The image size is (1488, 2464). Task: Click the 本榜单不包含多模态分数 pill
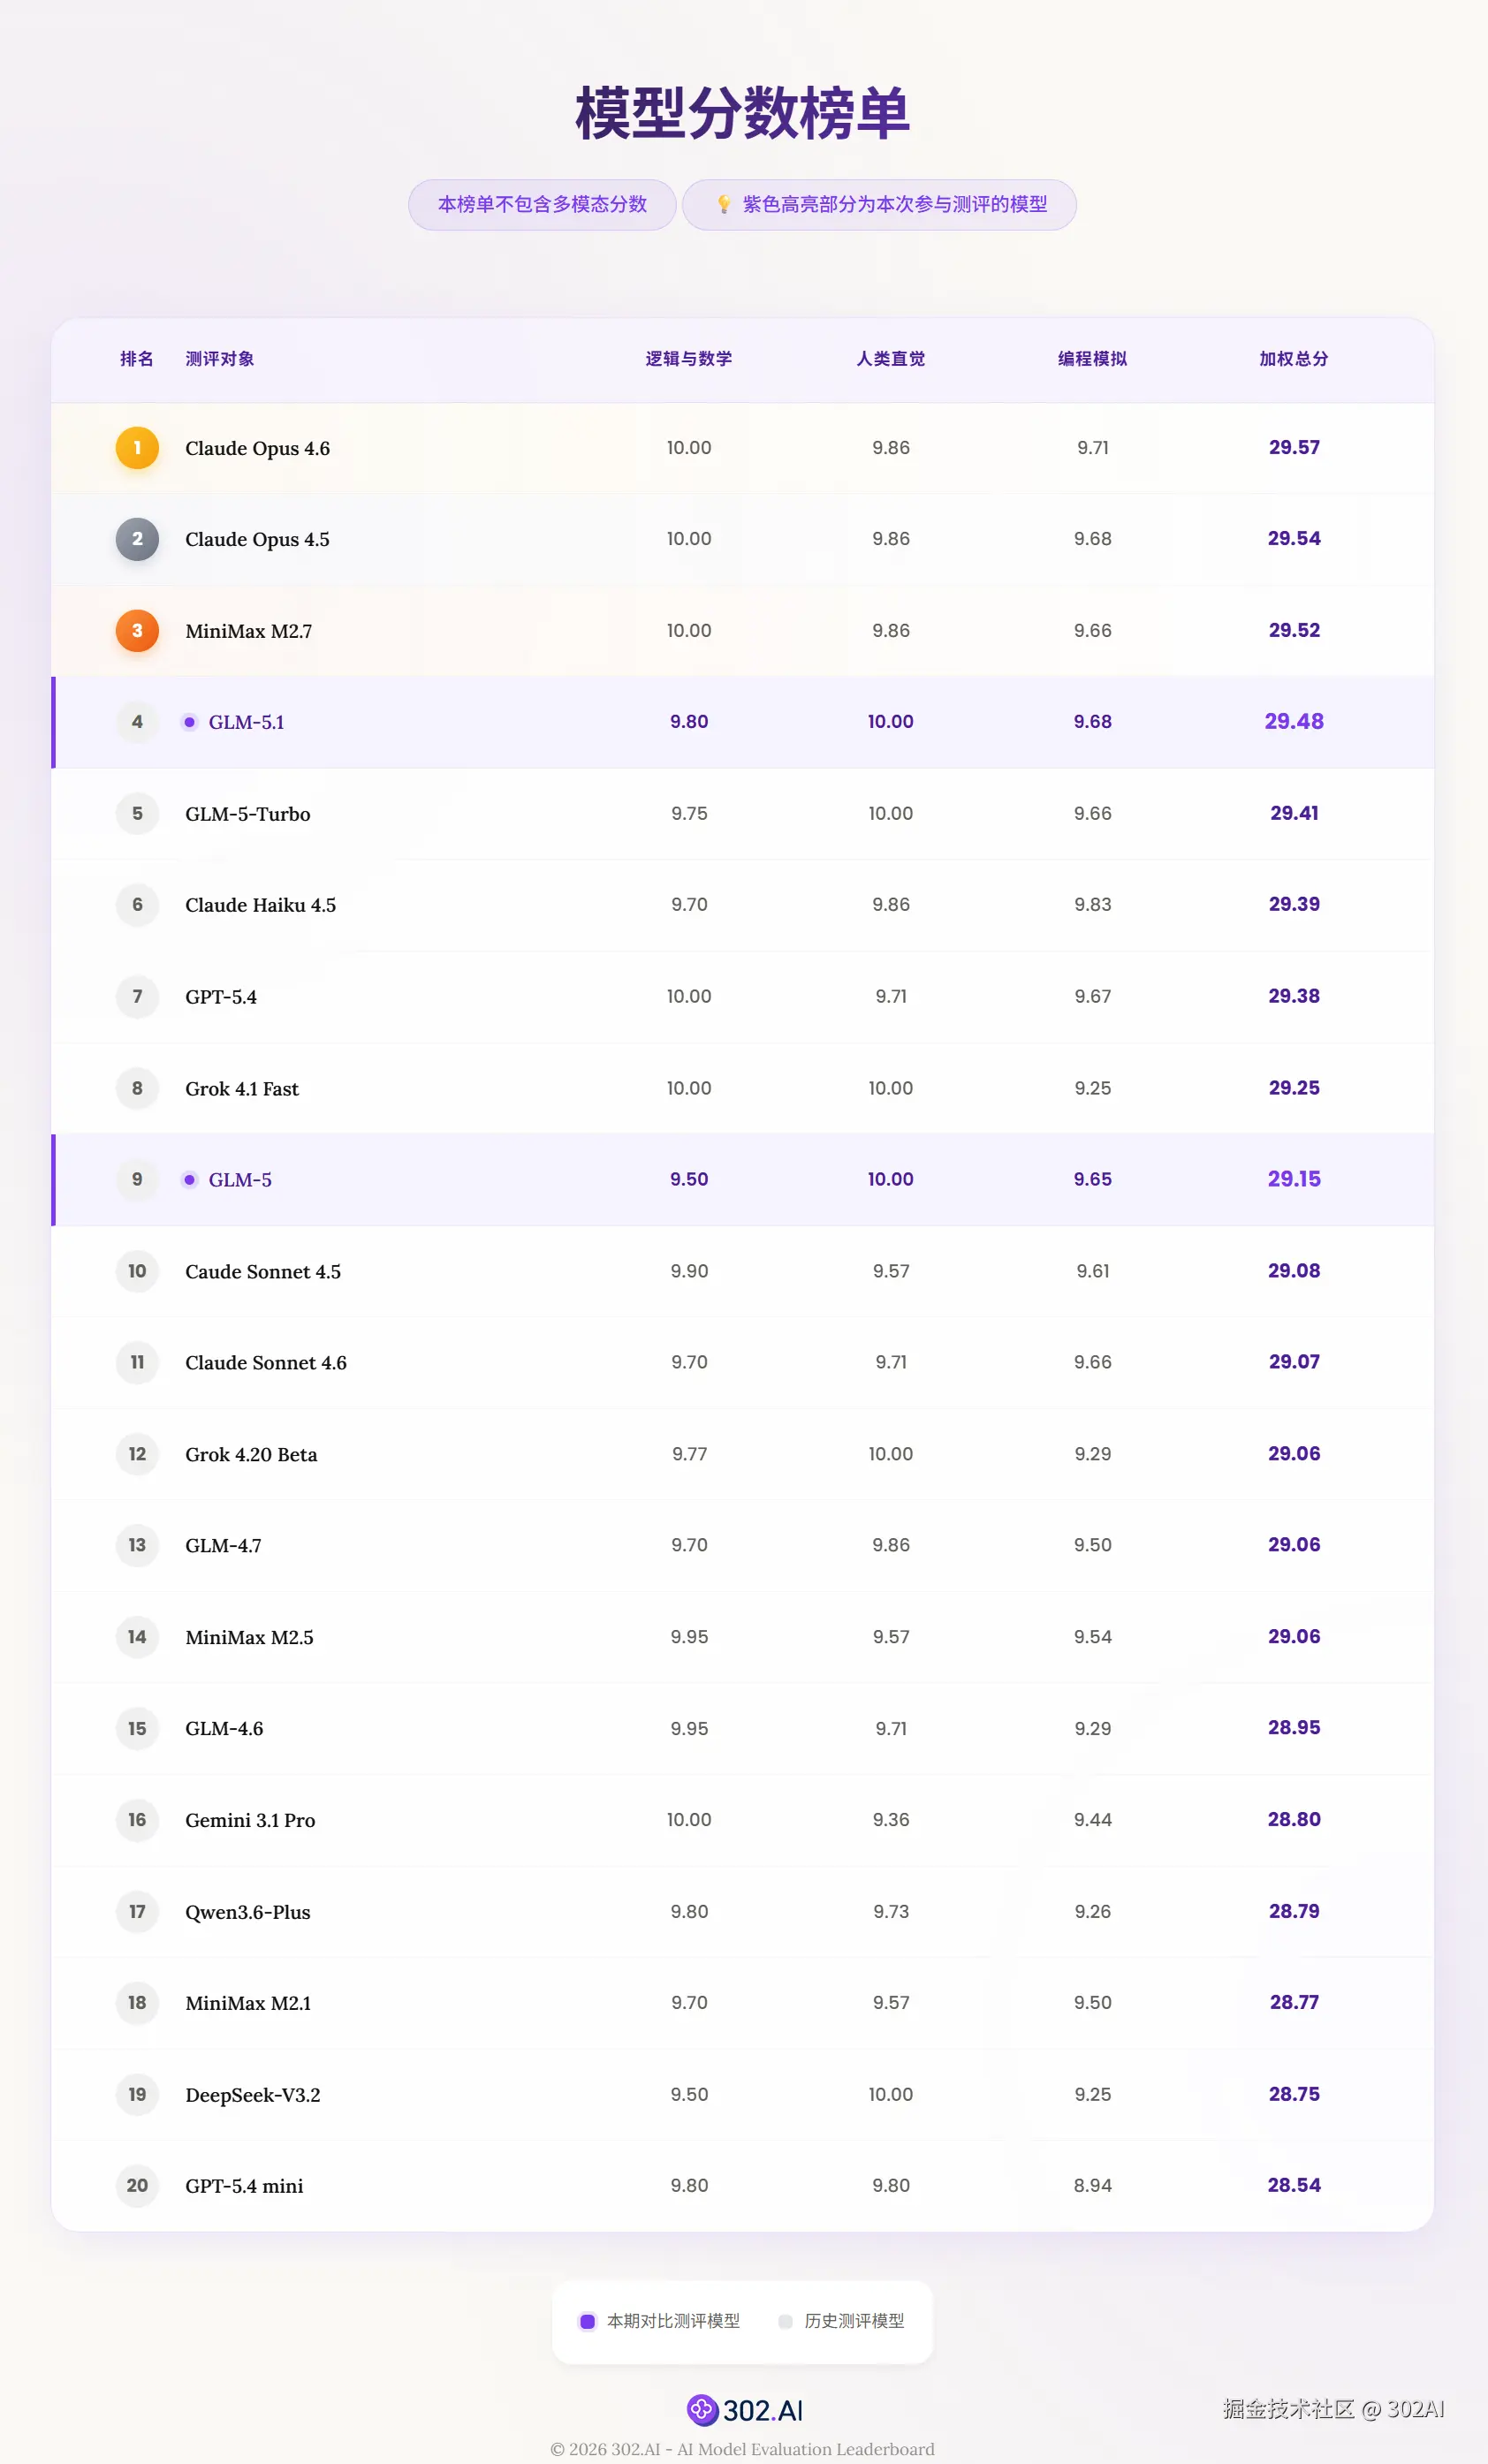coord(542,205)
